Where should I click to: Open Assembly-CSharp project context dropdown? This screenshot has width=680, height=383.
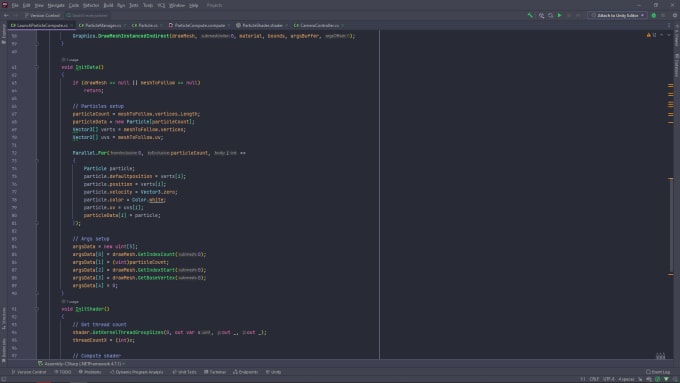click(81, 363)
